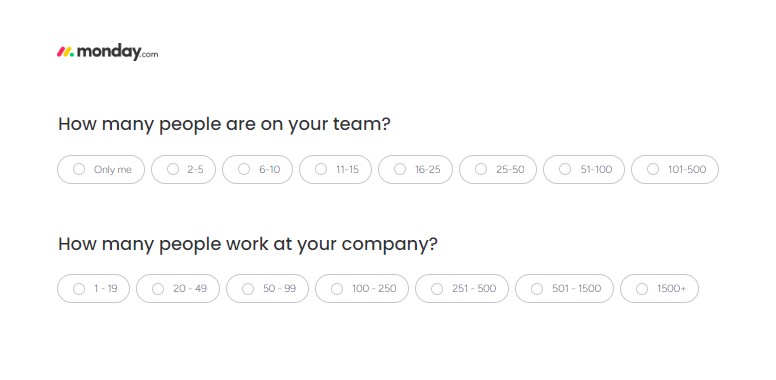Click the monday.com logo
The width and height of the screenshot is (776, 380).
click(x=107, y=52)
